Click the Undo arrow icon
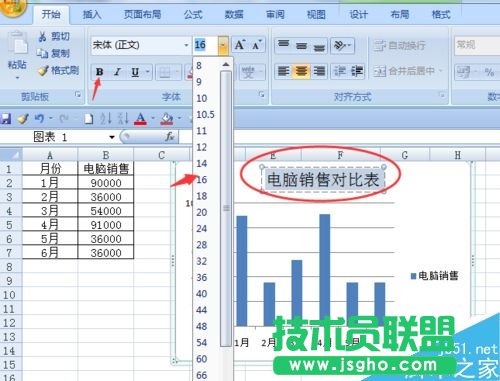Screen dimensions: 500x381 [x=40, y=119]
